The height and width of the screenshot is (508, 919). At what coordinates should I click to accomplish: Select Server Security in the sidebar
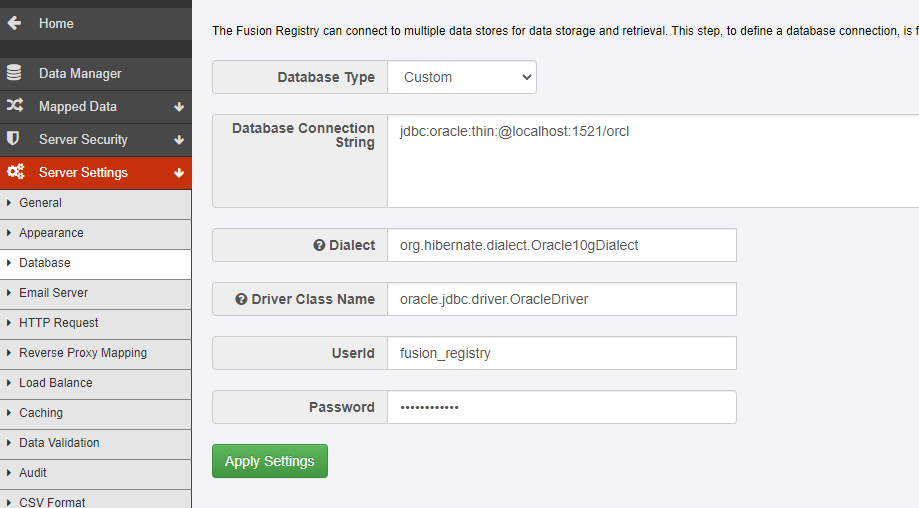click(96, 139)
